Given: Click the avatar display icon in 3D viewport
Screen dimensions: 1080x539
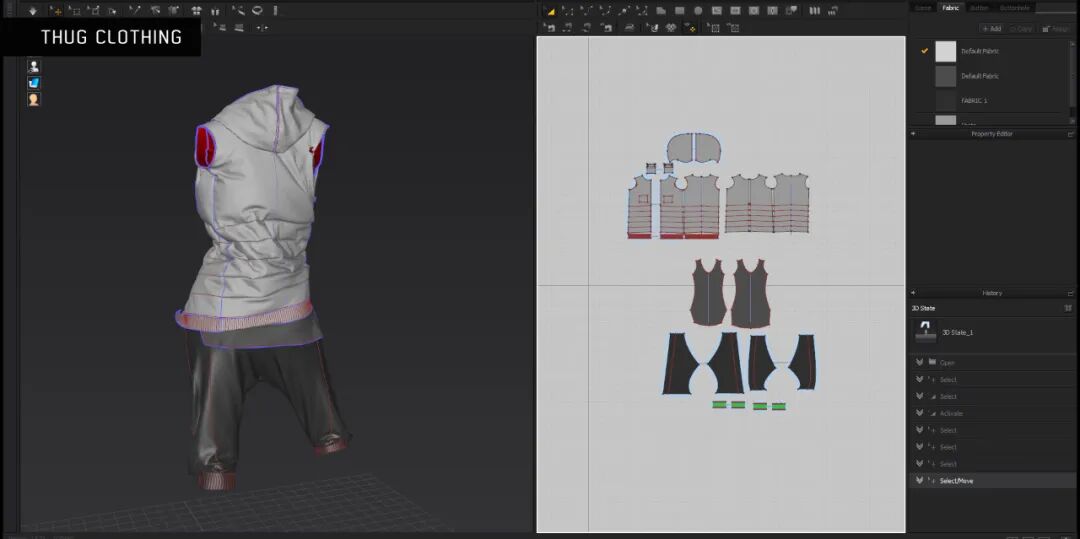Looking at the screenshot, I should (34, 66).
